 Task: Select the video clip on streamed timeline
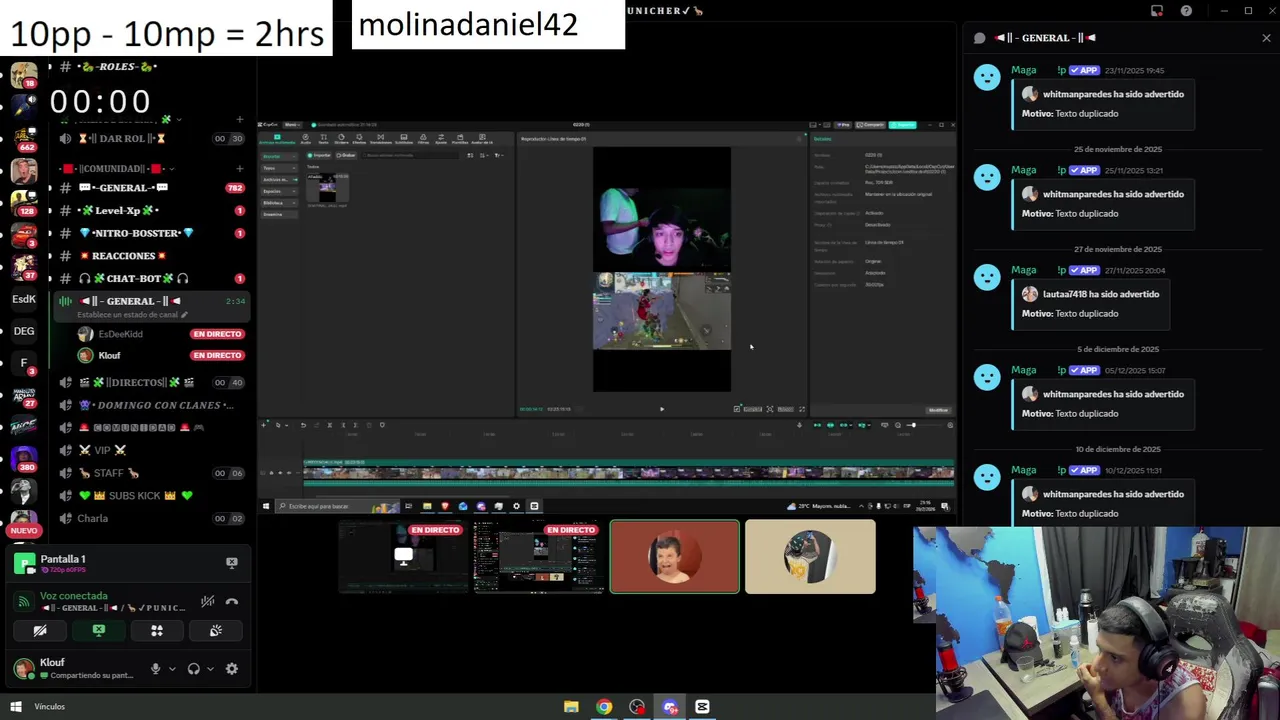pyautogui.click(x=628, y=473)
